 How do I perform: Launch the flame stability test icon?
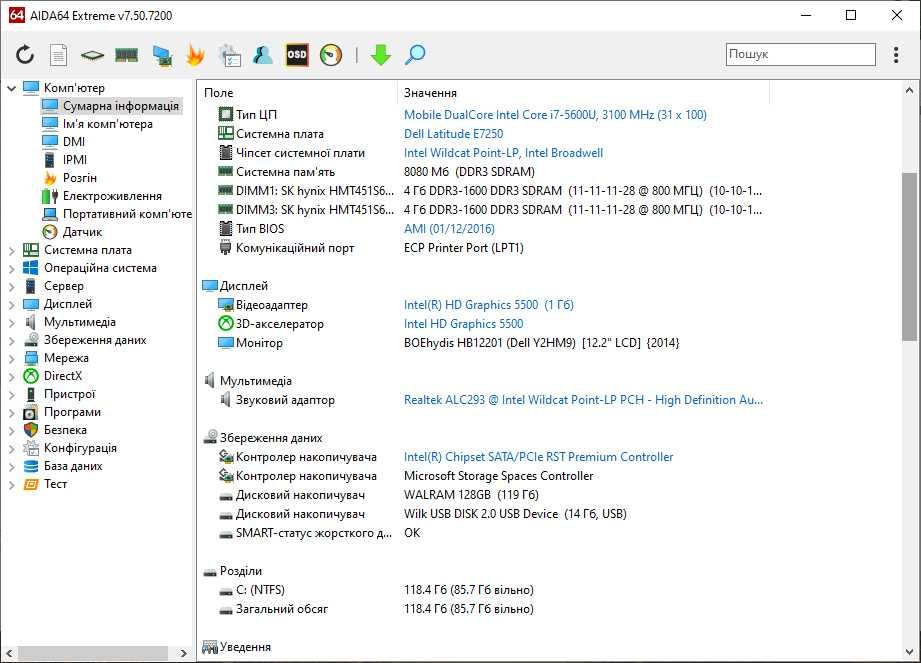(195, 55)
